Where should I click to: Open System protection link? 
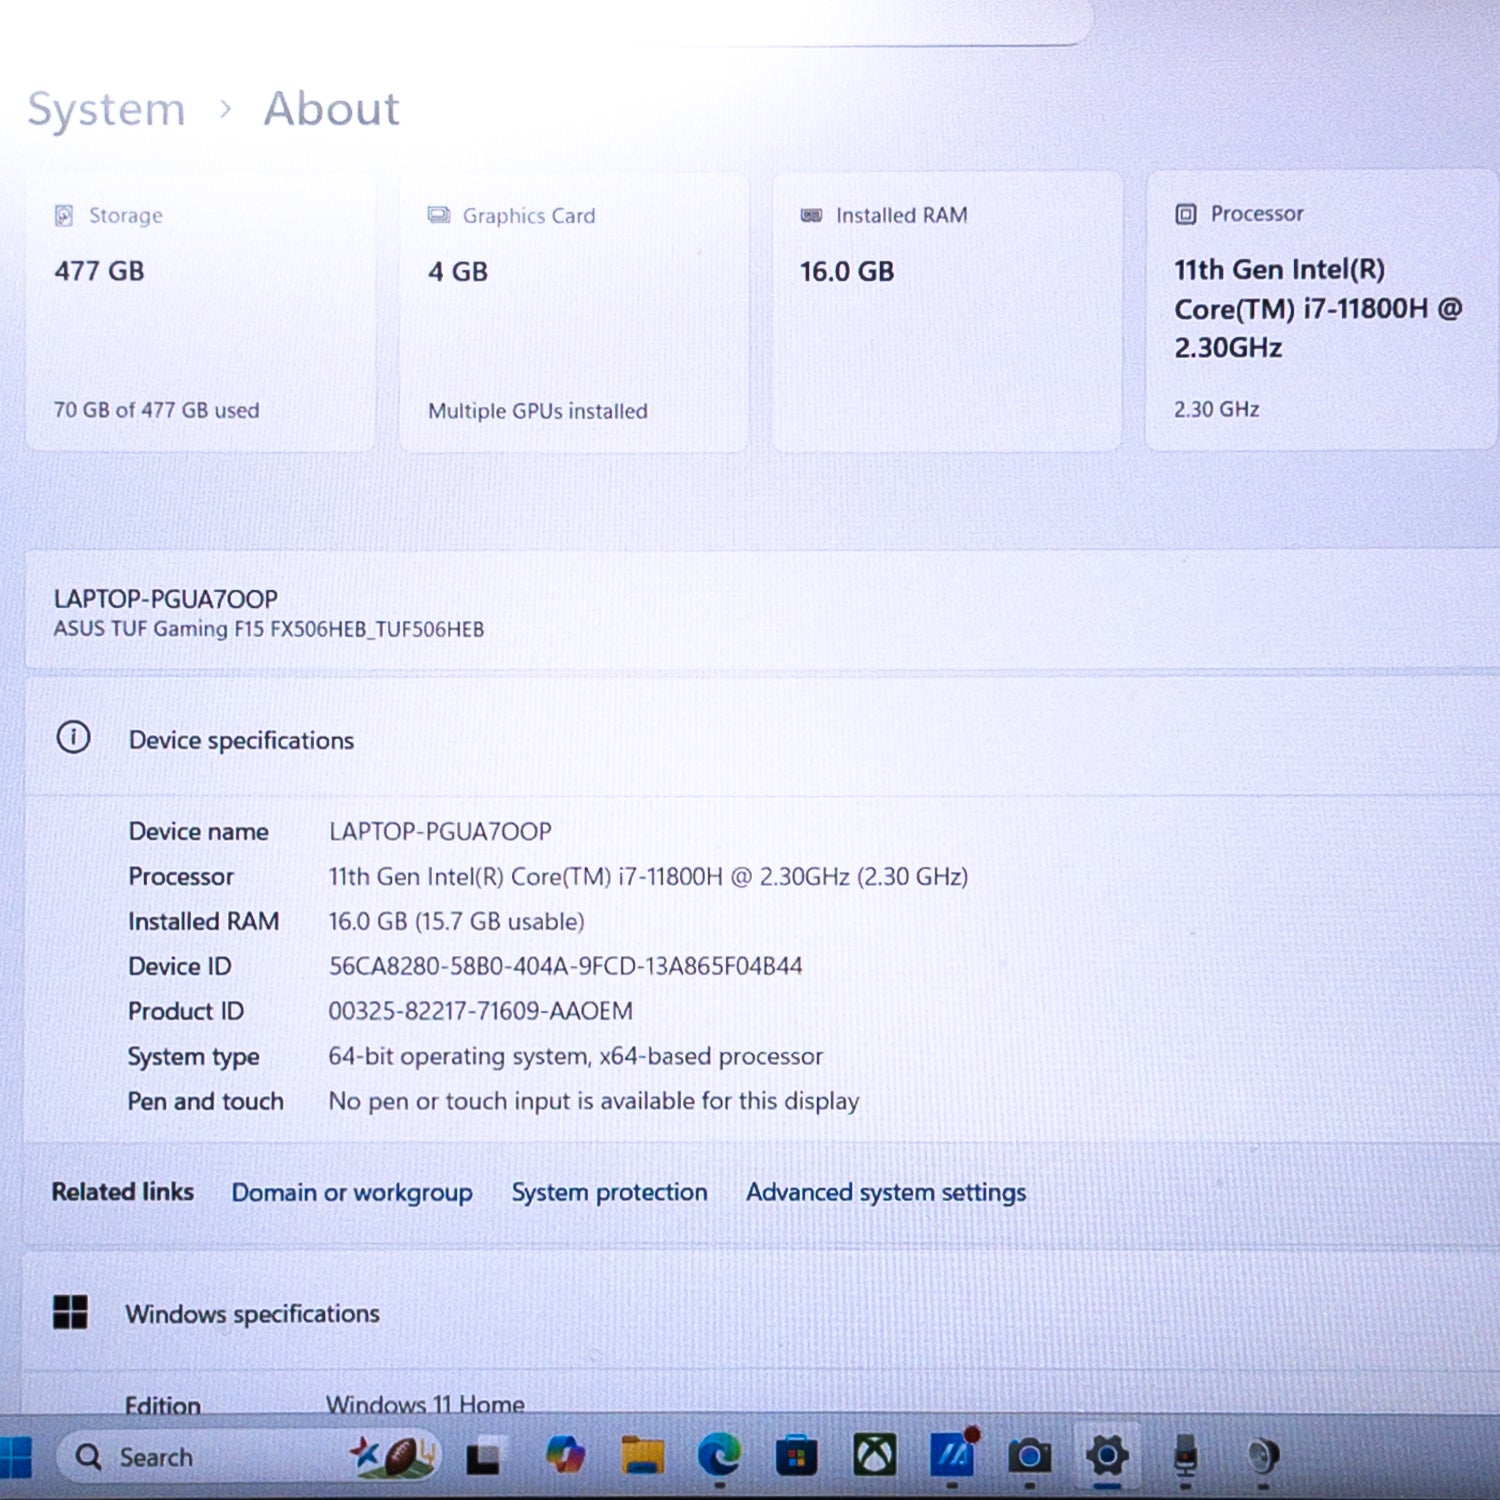609,1192
